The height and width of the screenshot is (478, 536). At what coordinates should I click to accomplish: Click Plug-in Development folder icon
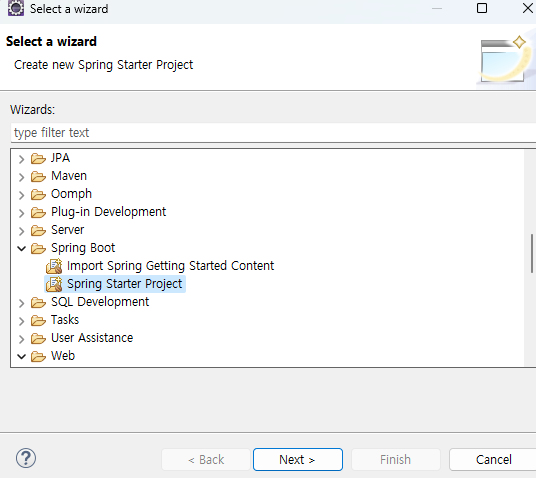tap(38, 213)
